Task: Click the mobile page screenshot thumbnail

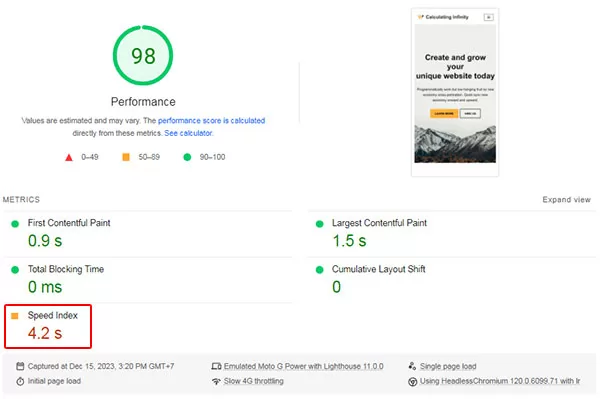Action: (x=455, y=92)
